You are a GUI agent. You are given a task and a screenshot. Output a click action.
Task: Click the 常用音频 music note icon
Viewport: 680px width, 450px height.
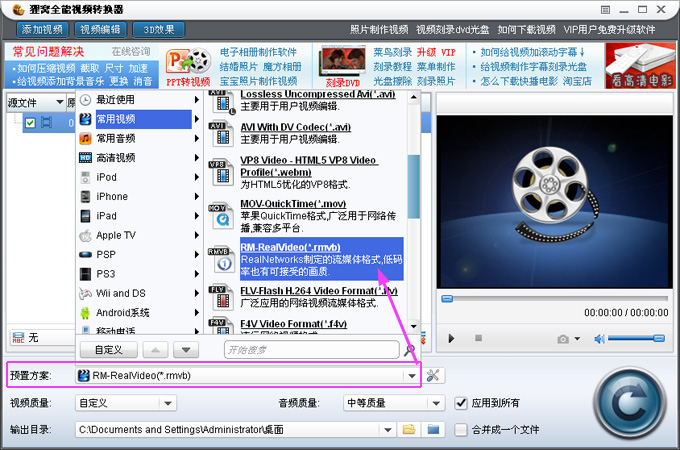pos(85,138)
